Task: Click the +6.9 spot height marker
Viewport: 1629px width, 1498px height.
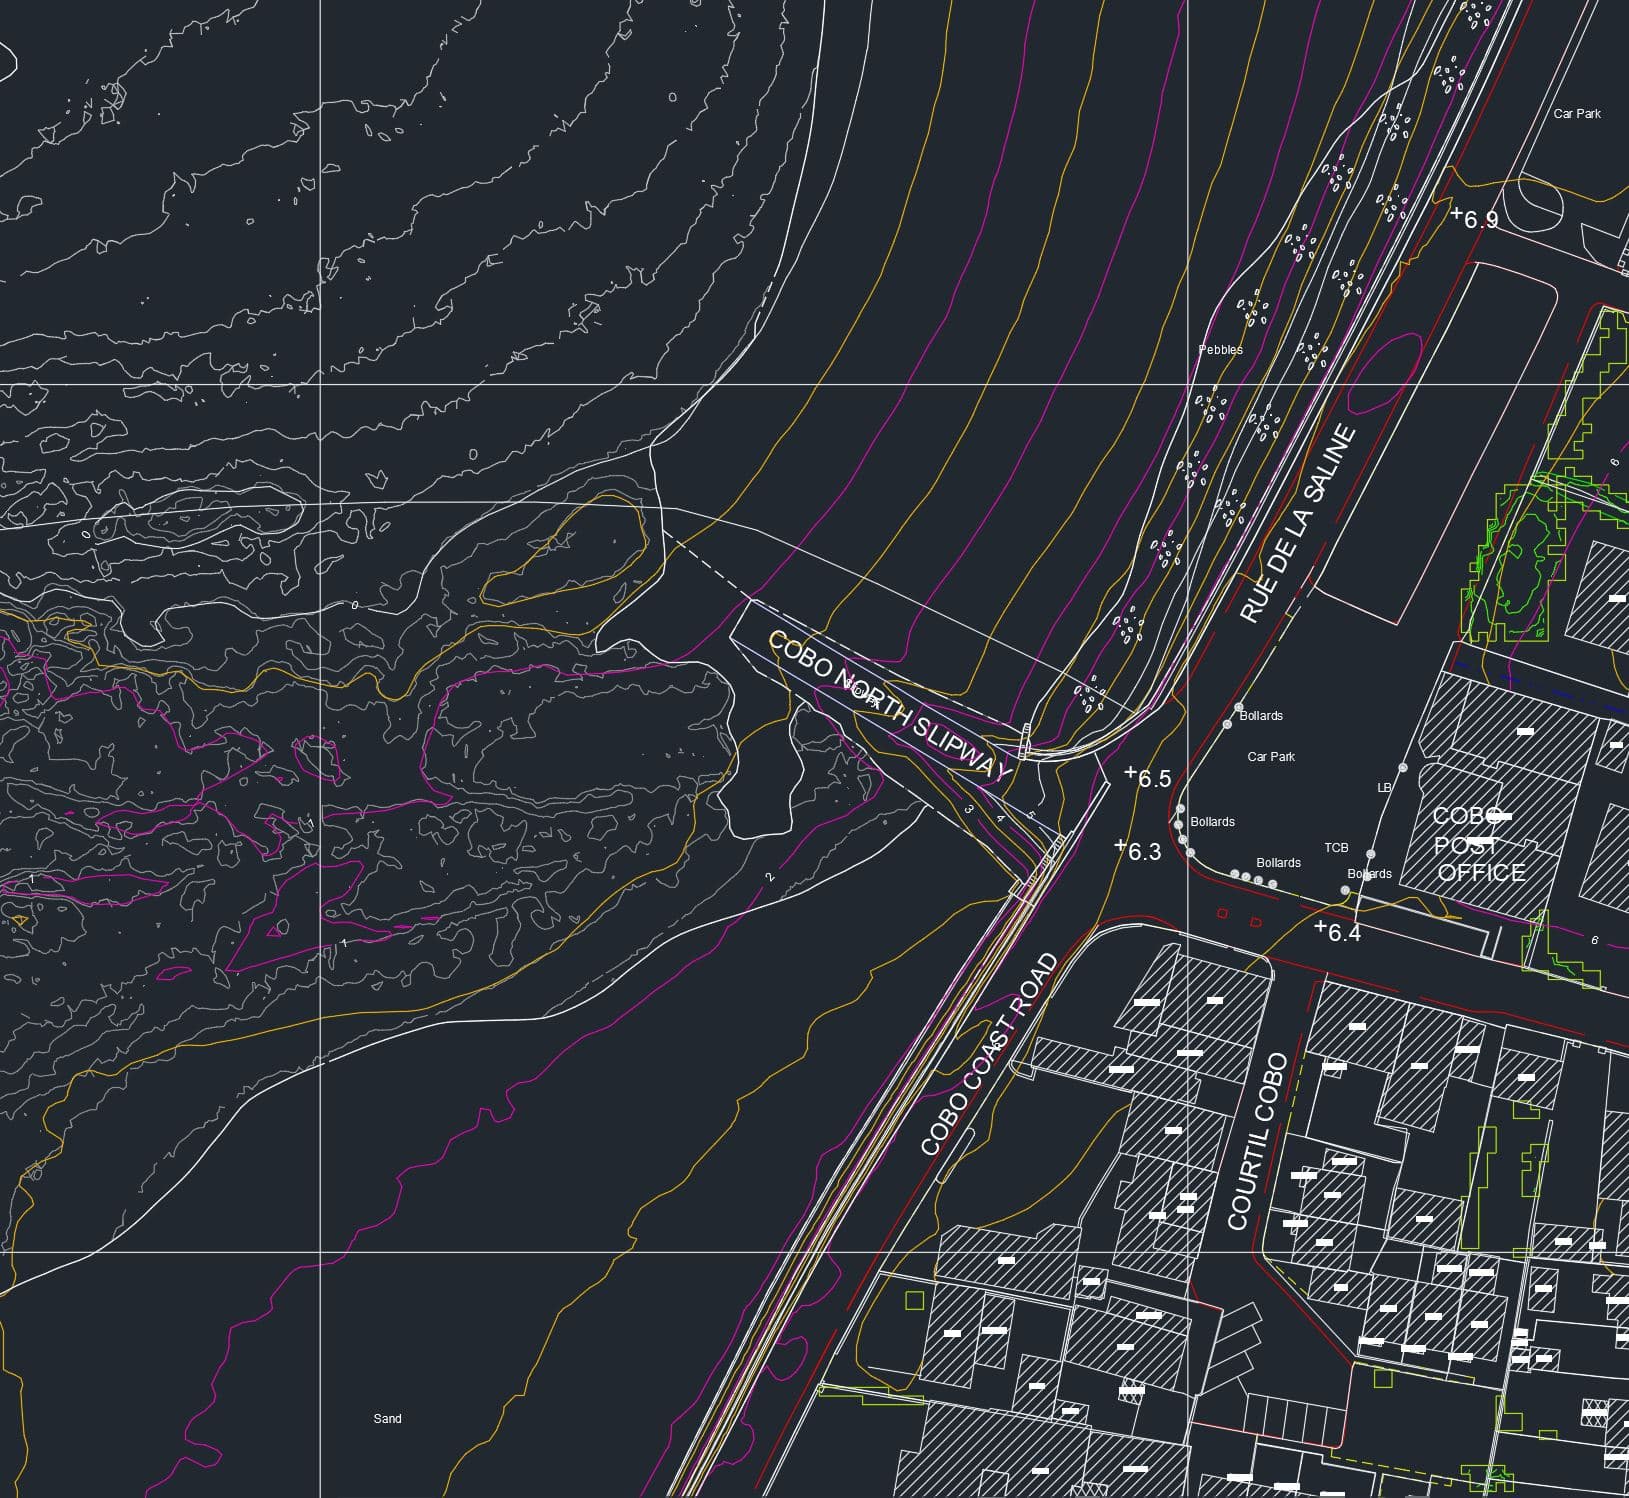Action: tap(1476, 218)
